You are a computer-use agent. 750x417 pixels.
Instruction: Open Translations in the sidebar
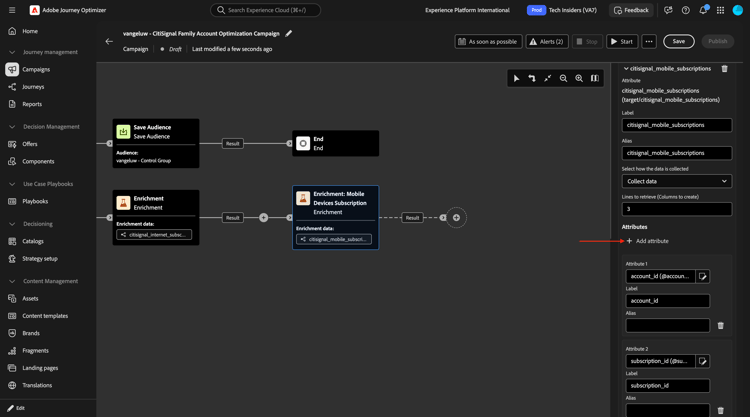(x=37, y=385)
